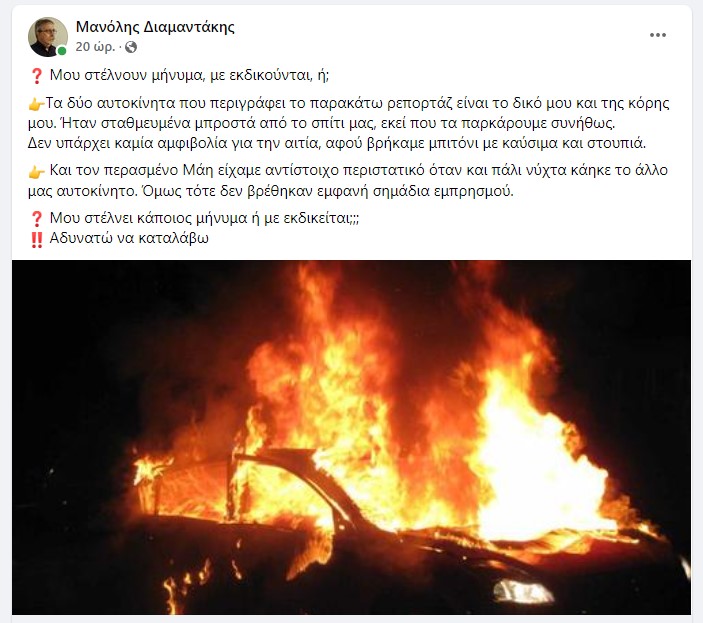Click the first red question mark emoji
Screen dimensions: 703x623
coord(36,75)
